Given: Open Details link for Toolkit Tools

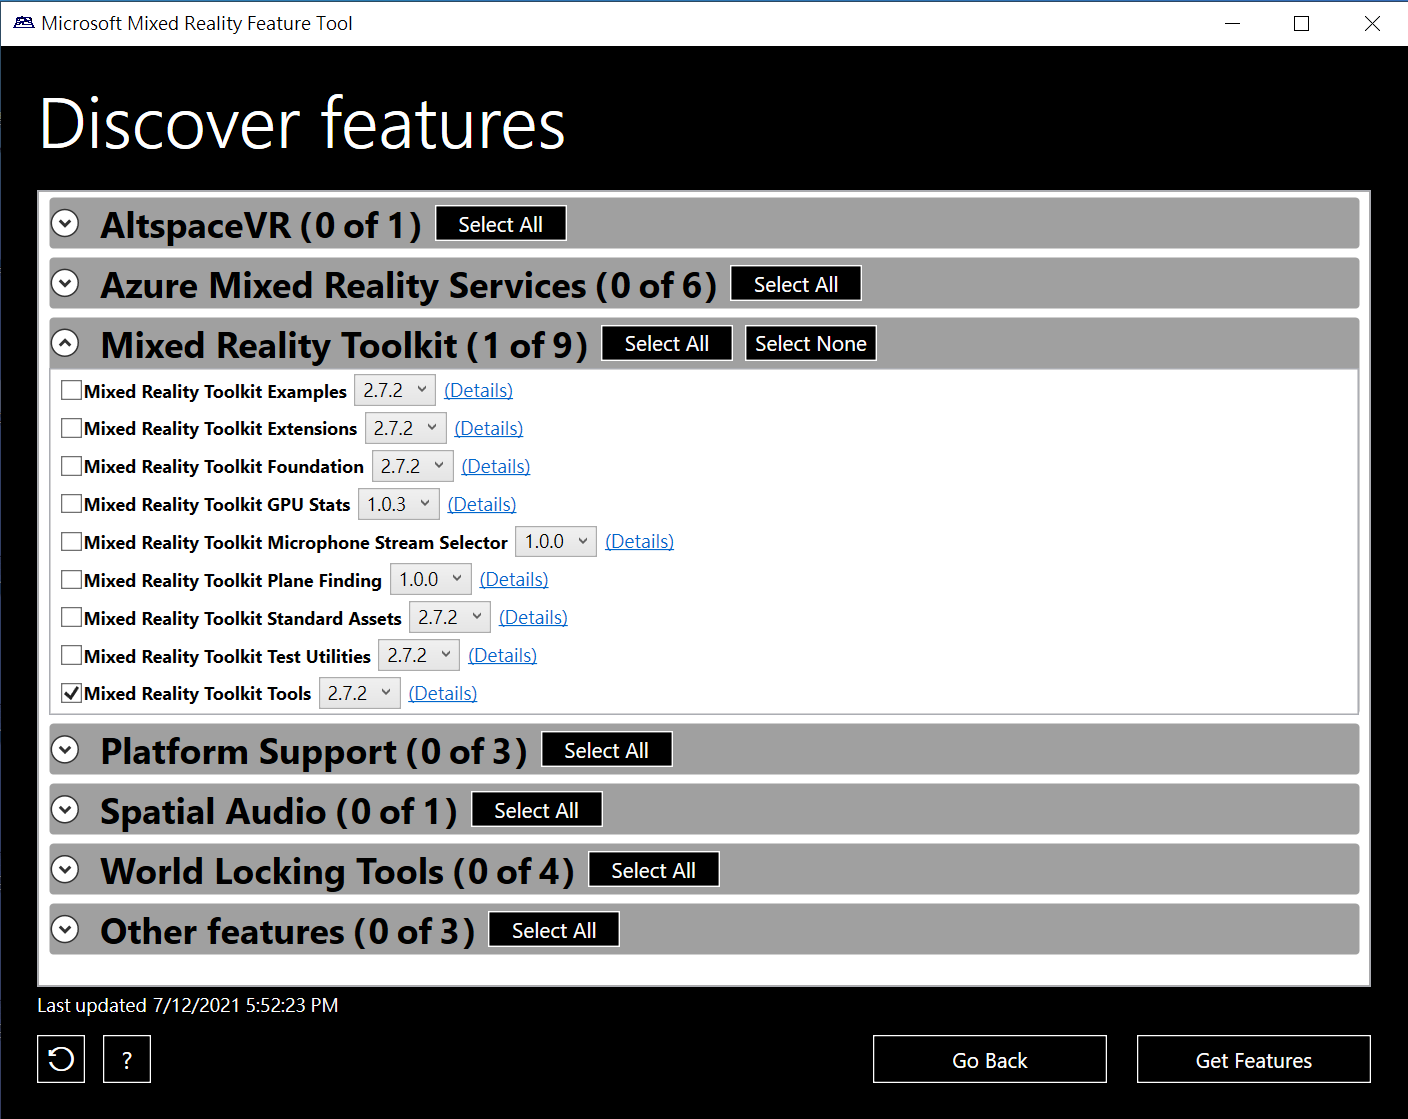Looking at the screenshot, I should [x=443, y=693].
